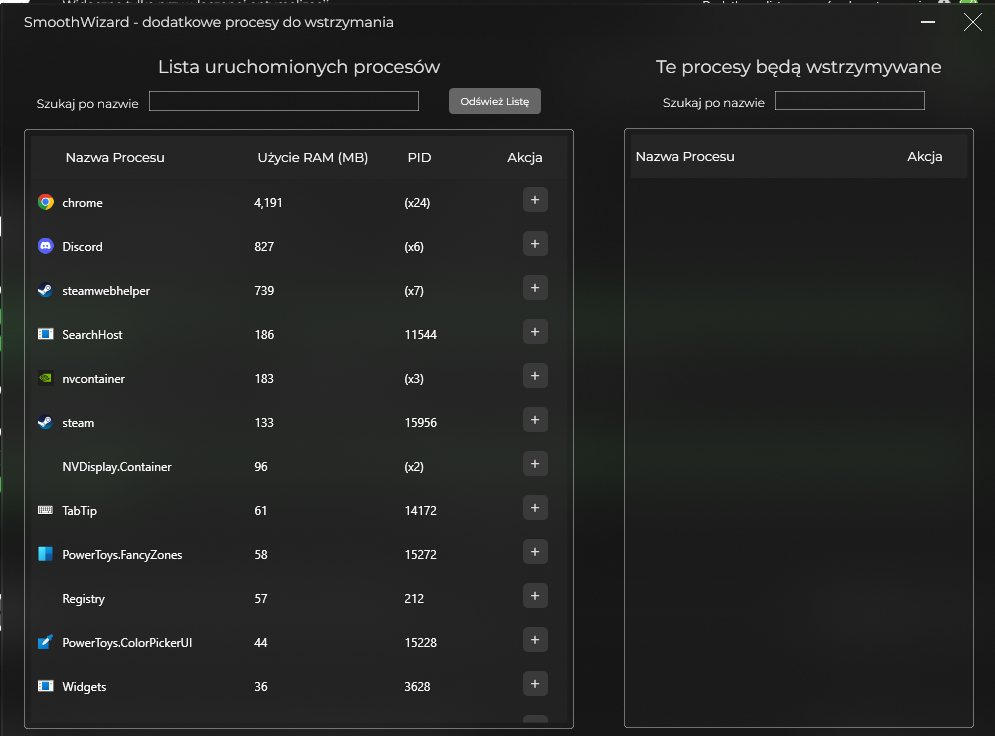The height and width of the screenshot is (736, 995).
Task: Click the chrome process icon
Action: 45,202
